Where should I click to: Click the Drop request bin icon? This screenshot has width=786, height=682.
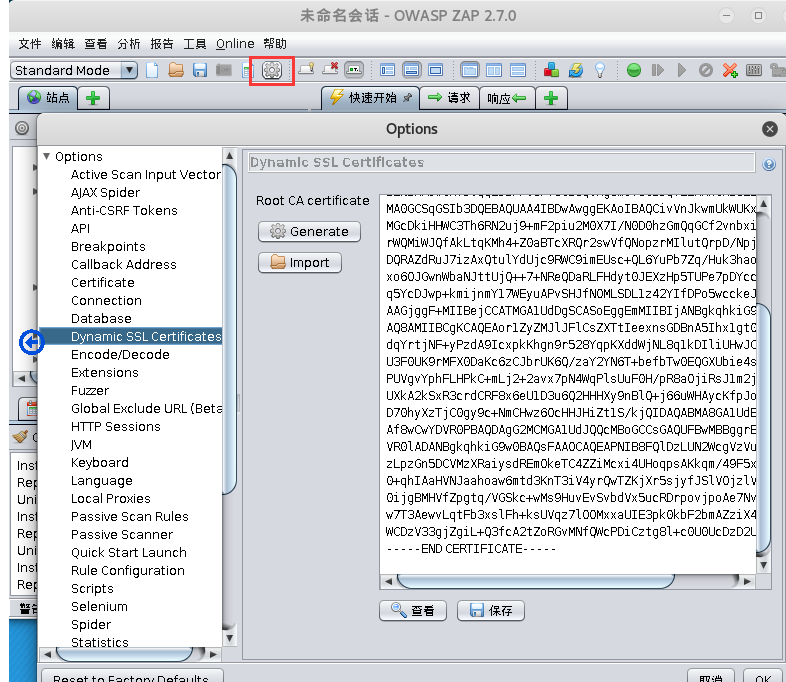(706, 70)
